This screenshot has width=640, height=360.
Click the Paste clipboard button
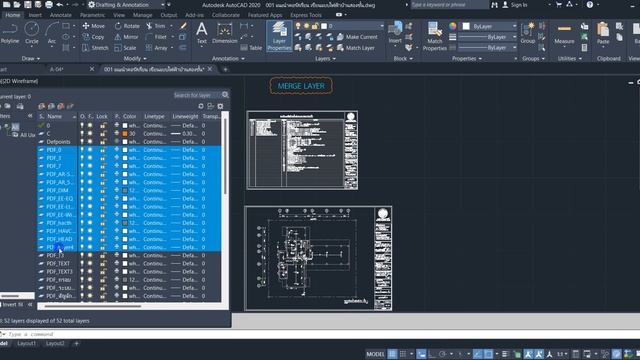coord(603,33)
